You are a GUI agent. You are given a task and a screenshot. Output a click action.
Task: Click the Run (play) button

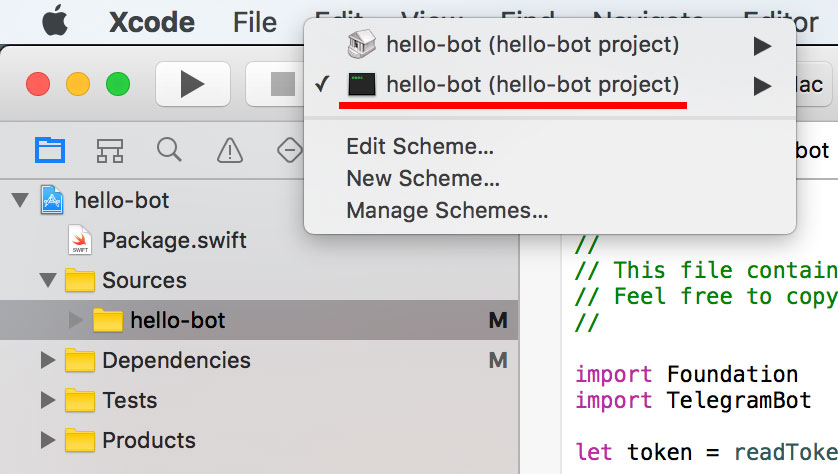tap(193, 84)
